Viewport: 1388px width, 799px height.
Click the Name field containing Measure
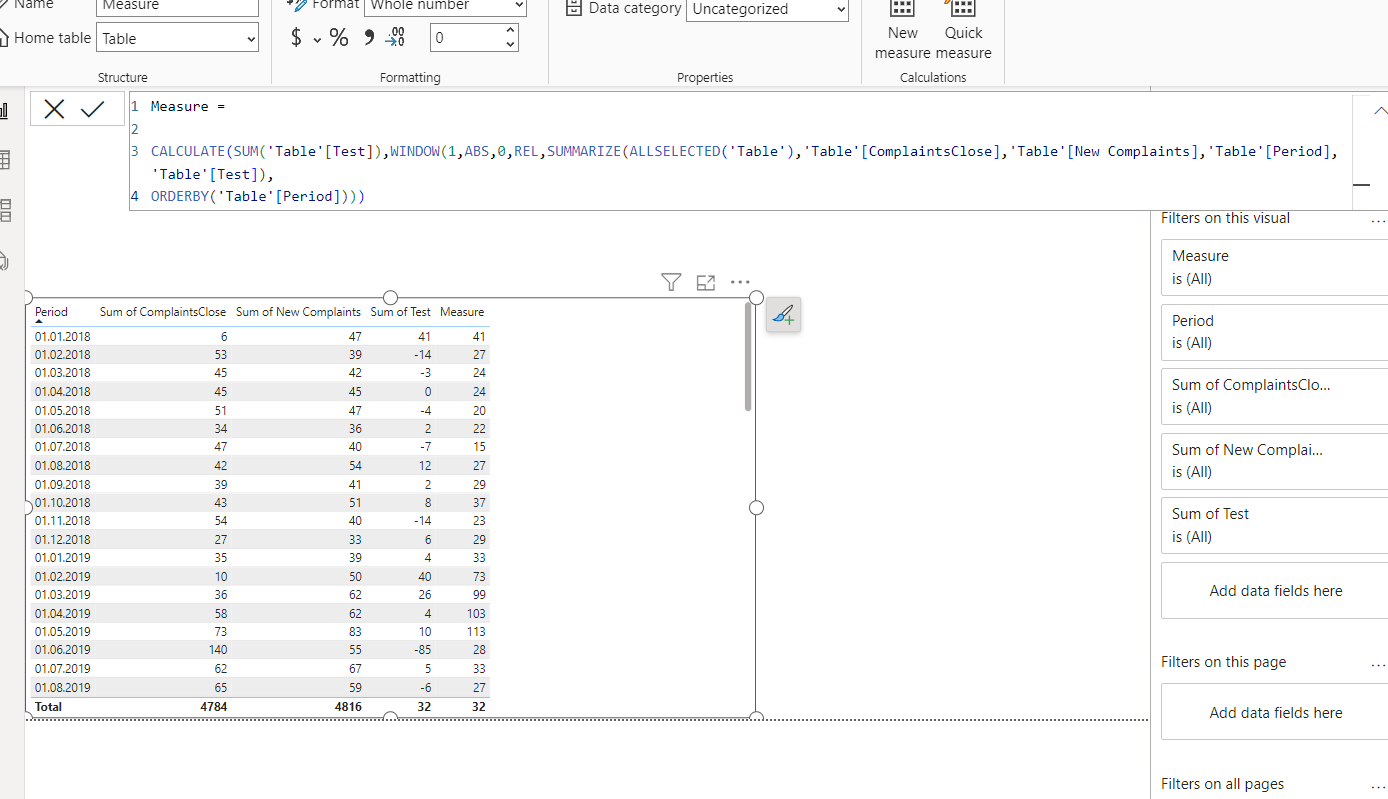[x=178, y=6]
